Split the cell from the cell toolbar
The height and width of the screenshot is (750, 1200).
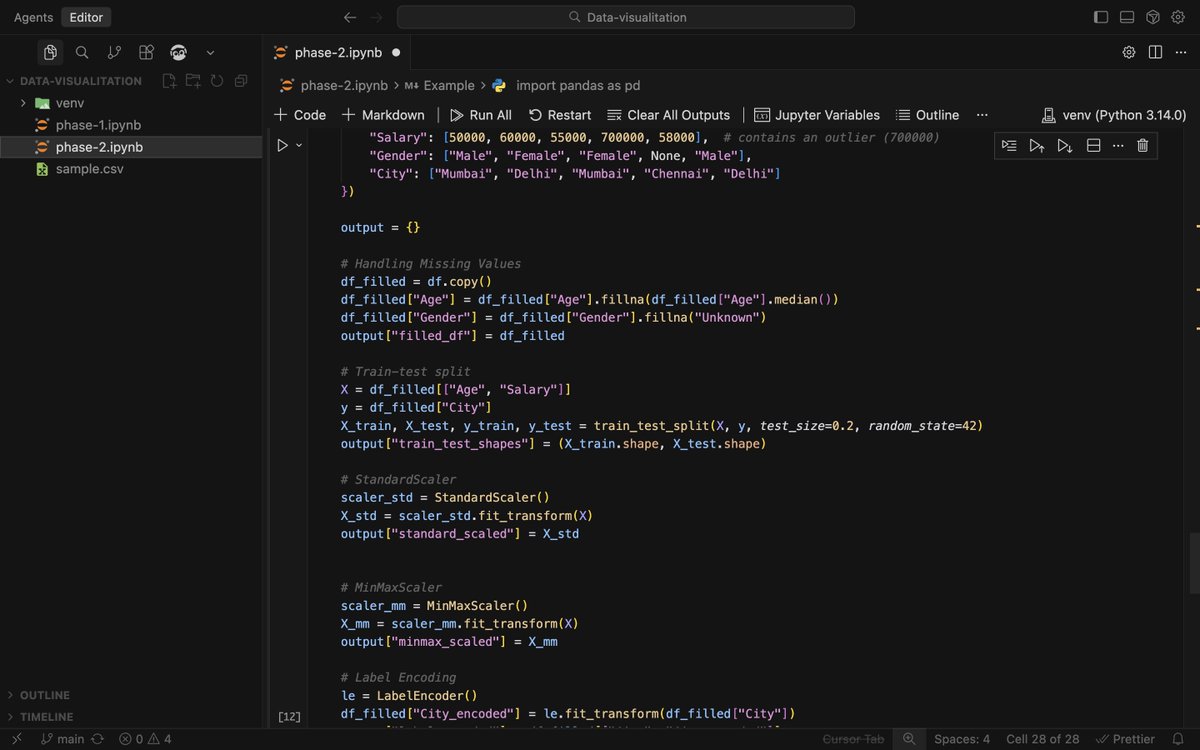point(1093,146)
